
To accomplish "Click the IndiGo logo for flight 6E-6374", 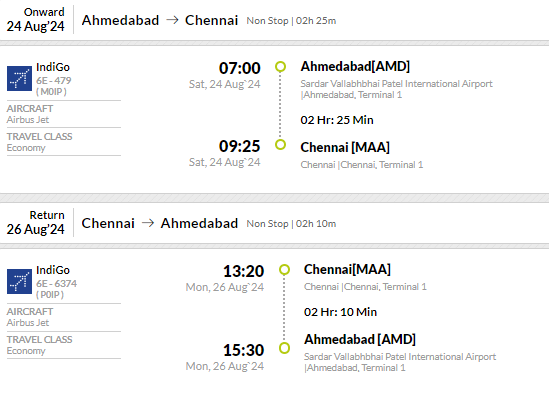I will click(x=19, y=282).
